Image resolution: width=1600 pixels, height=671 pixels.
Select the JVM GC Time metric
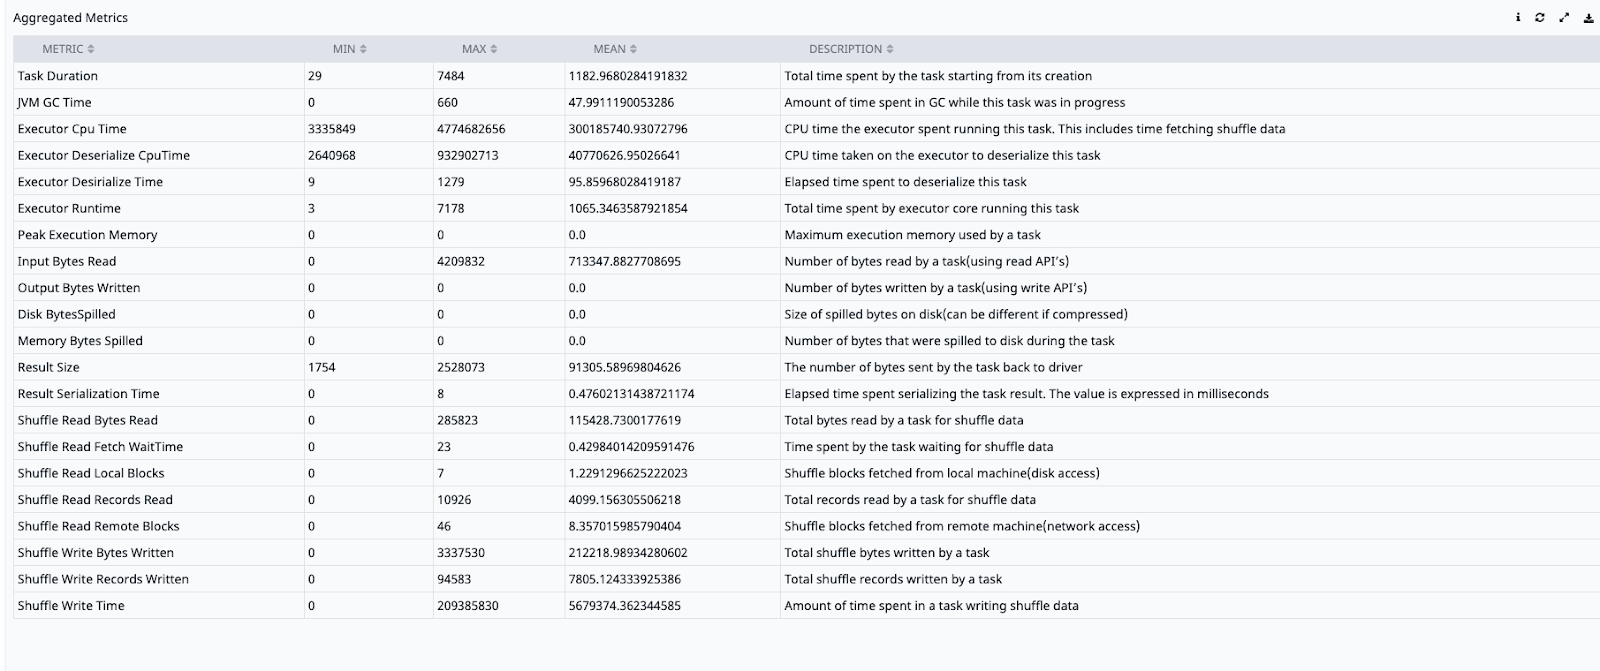(54, 102)
